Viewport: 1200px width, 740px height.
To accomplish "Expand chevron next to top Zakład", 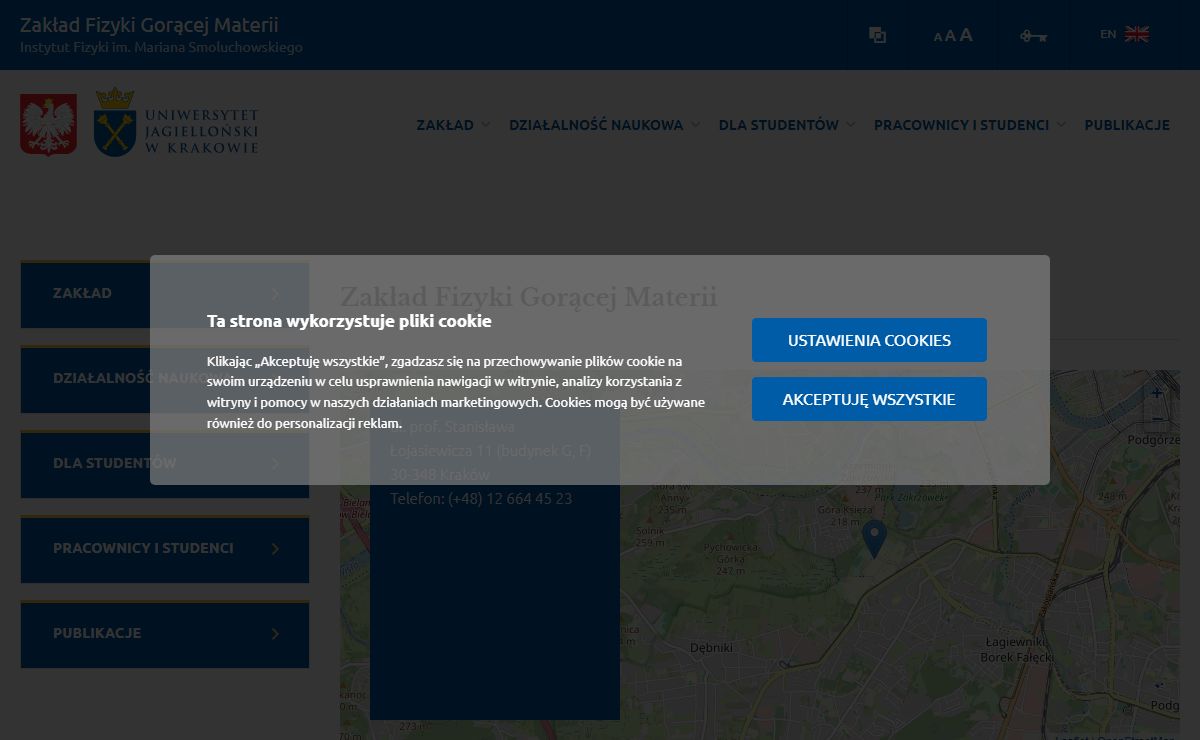I will coord(485,125).
